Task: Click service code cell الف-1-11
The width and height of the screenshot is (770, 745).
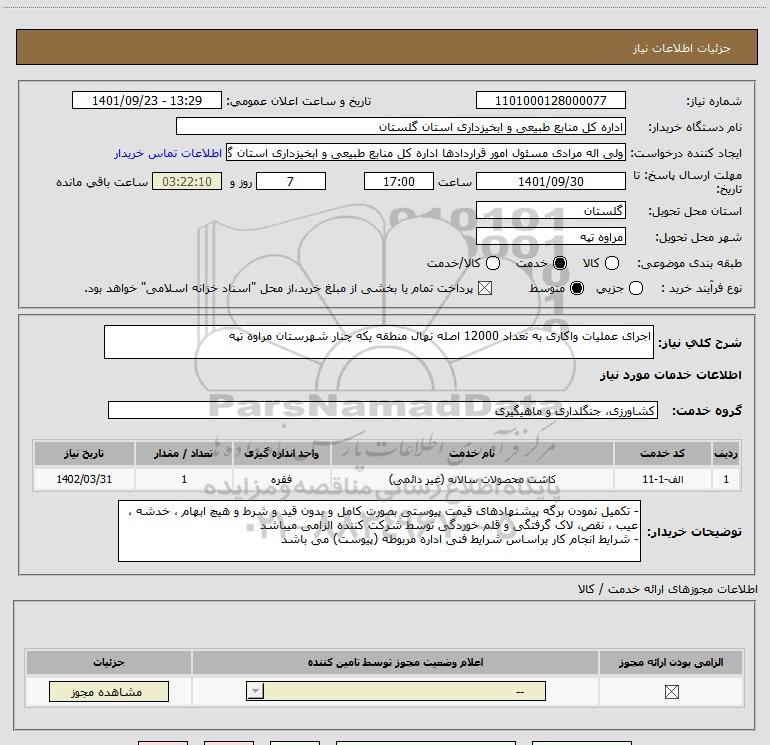Action: (662, 479)
